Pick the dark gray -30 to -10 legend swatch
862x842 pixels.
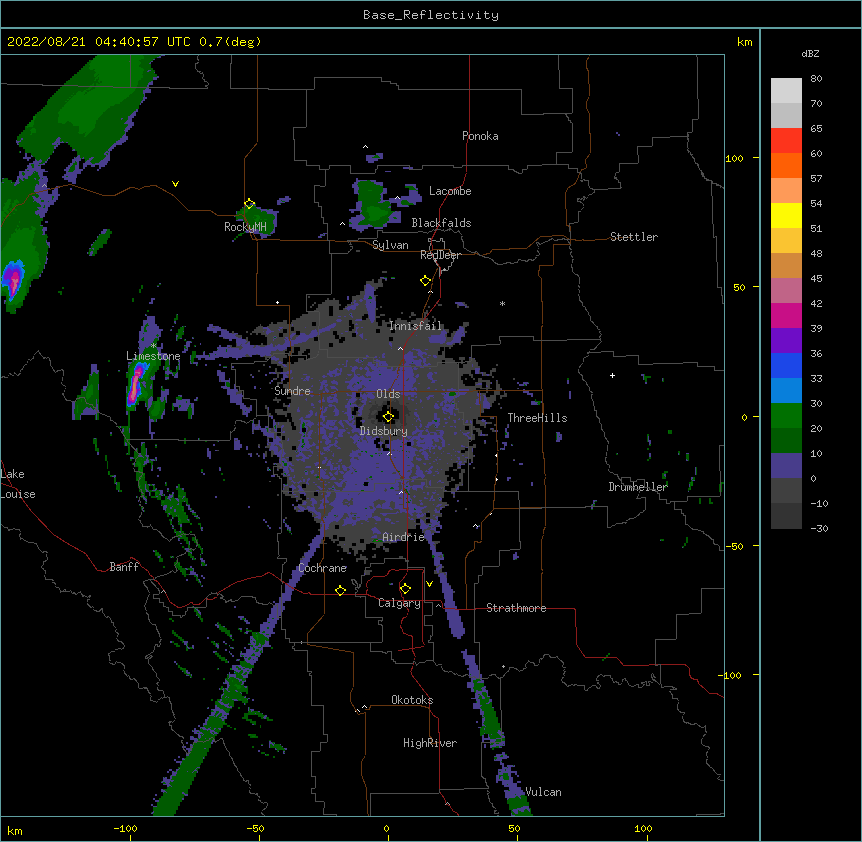pyautogui.click(x=786, y=516)
